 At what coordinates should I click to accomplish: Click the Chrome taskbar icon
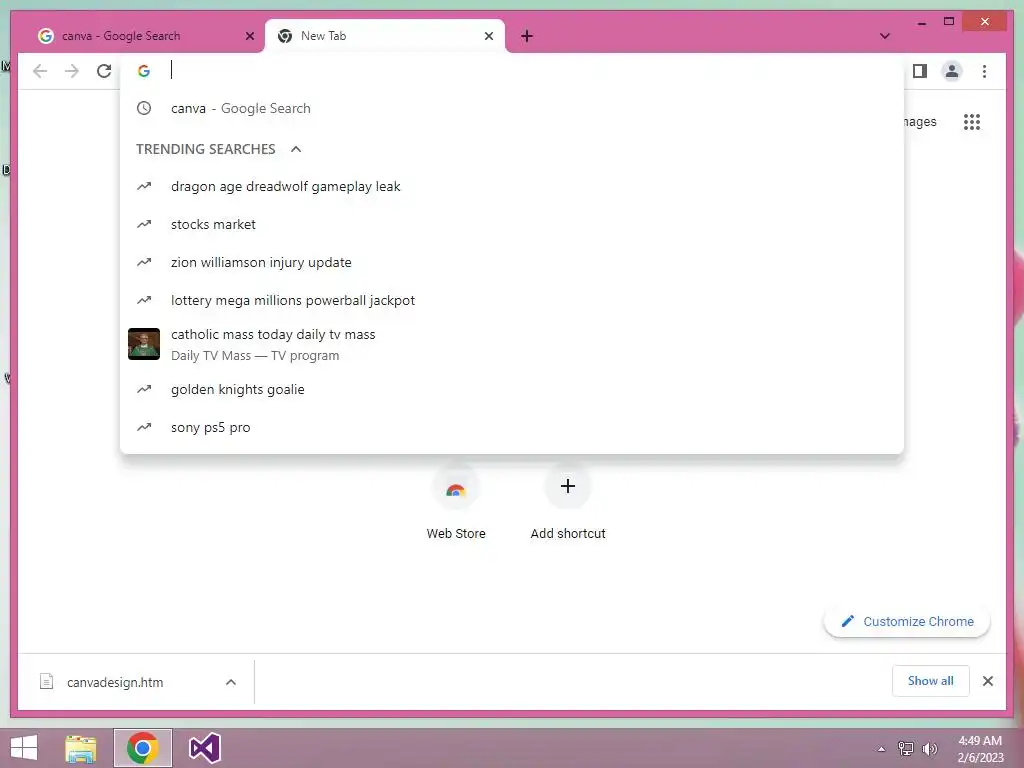point(142,748)
